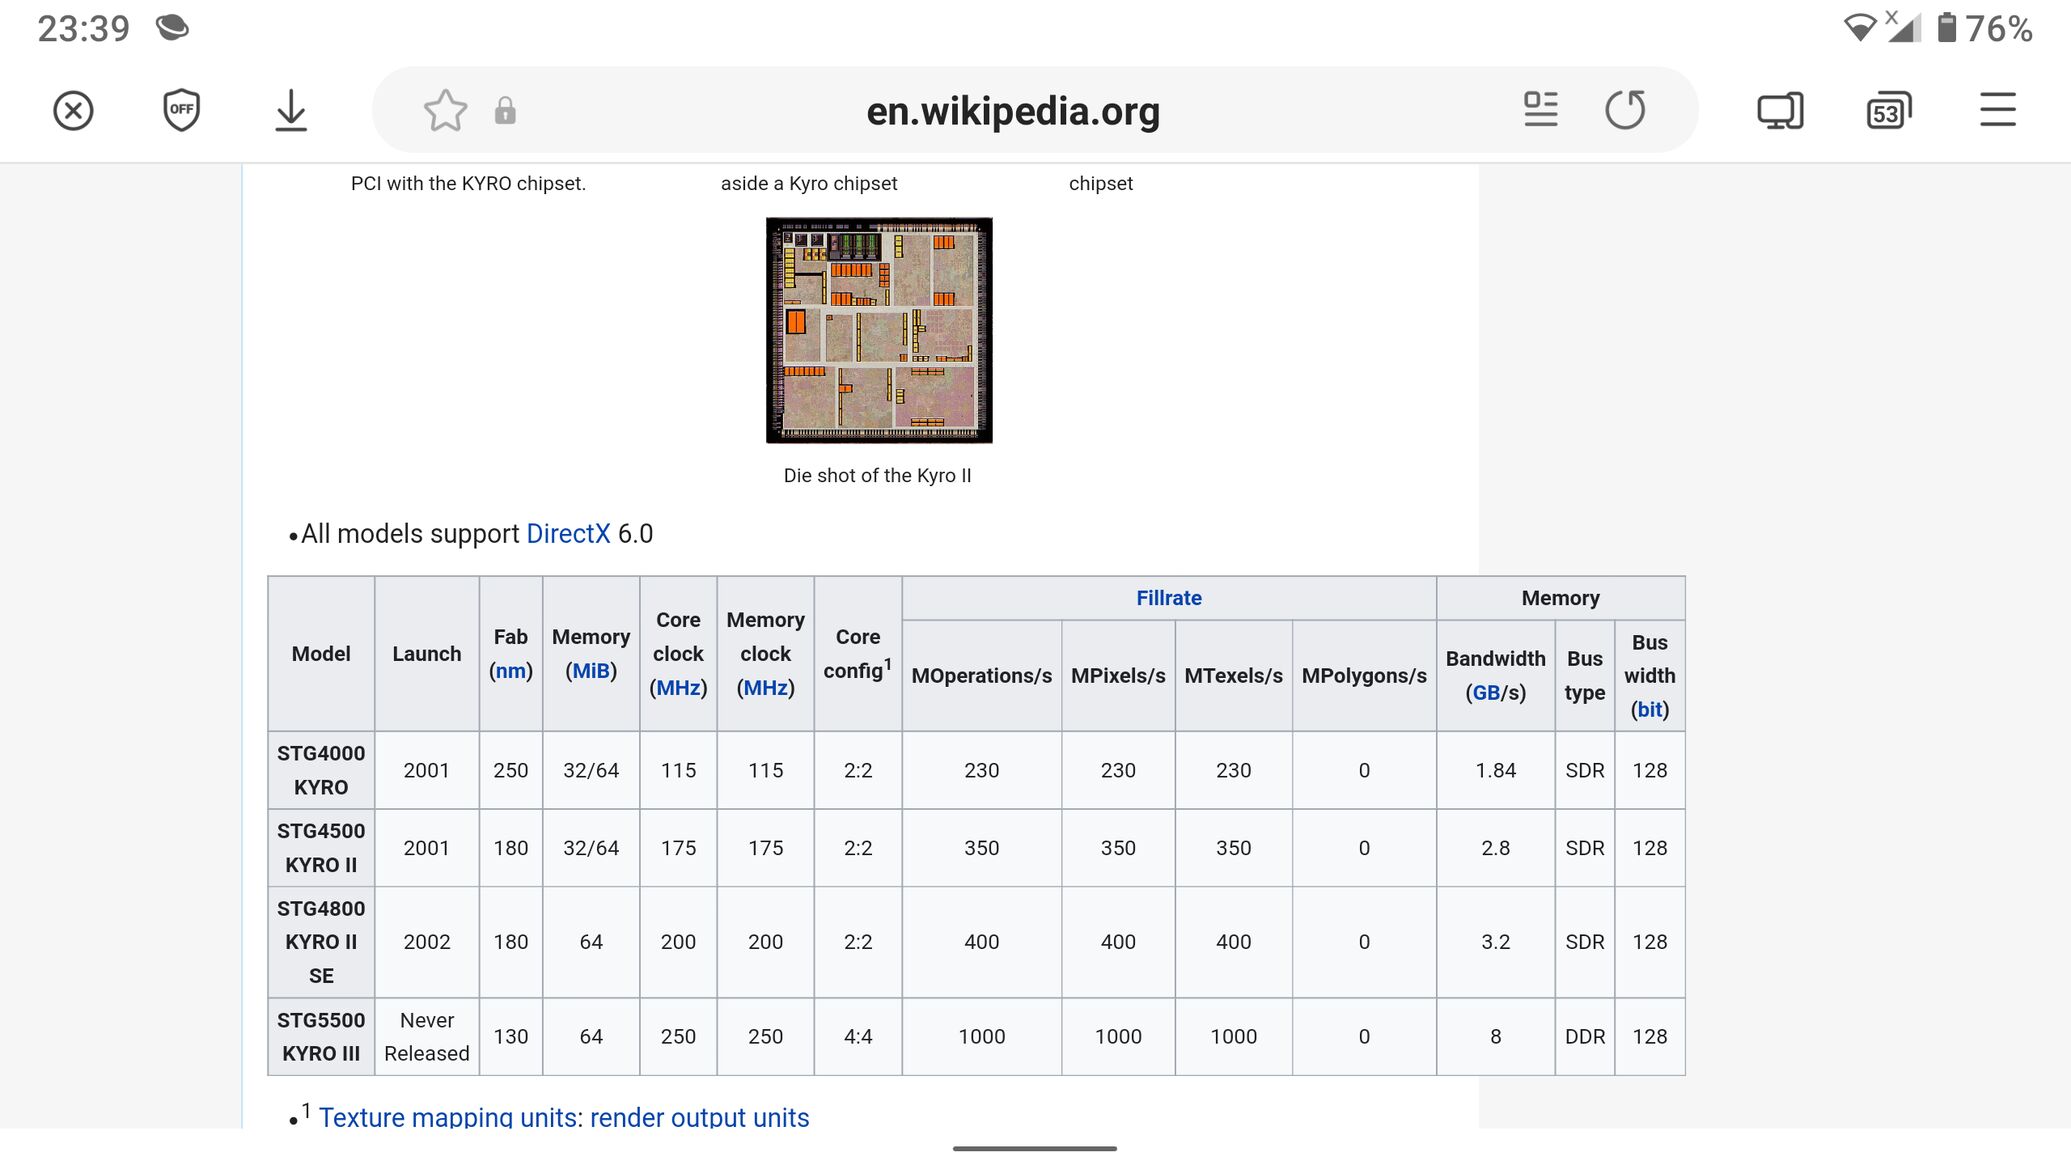Open the render output units footnote link
2071x1165 pixels.
point(700,1117)
